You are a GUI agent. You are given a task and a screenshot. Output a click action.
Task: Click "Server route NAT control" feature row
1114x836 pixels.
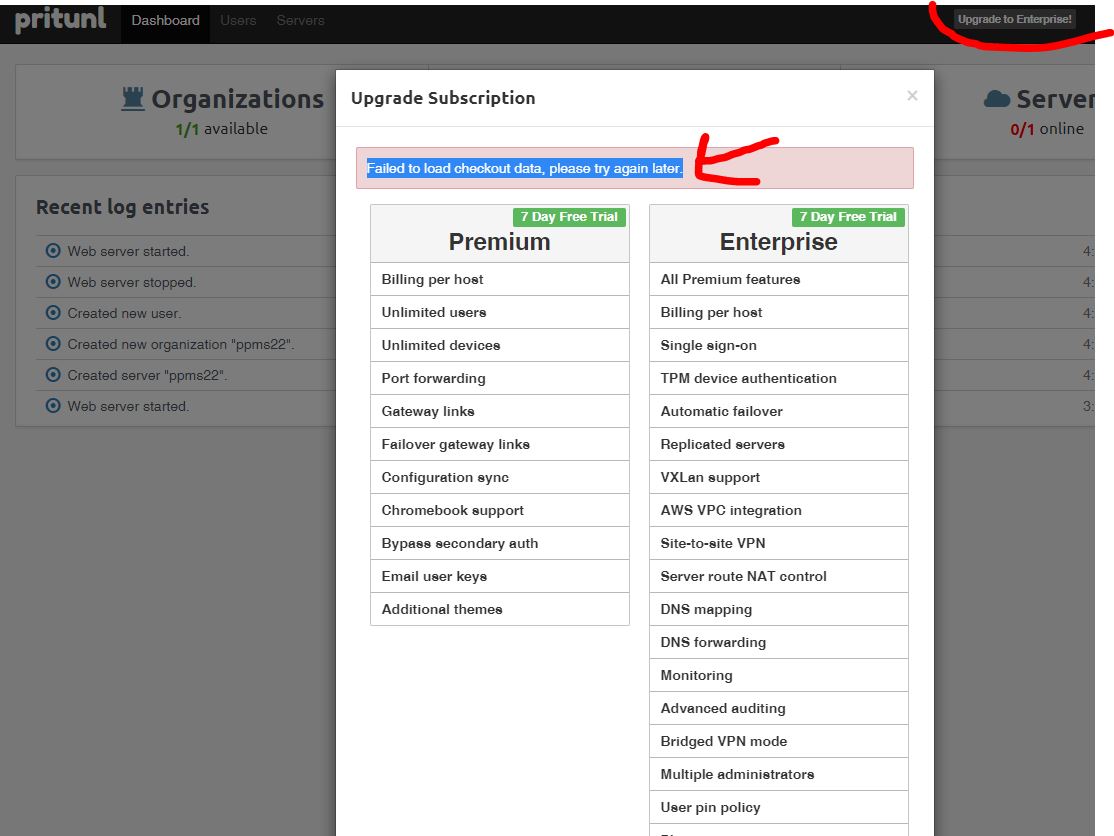coord(779,577)
